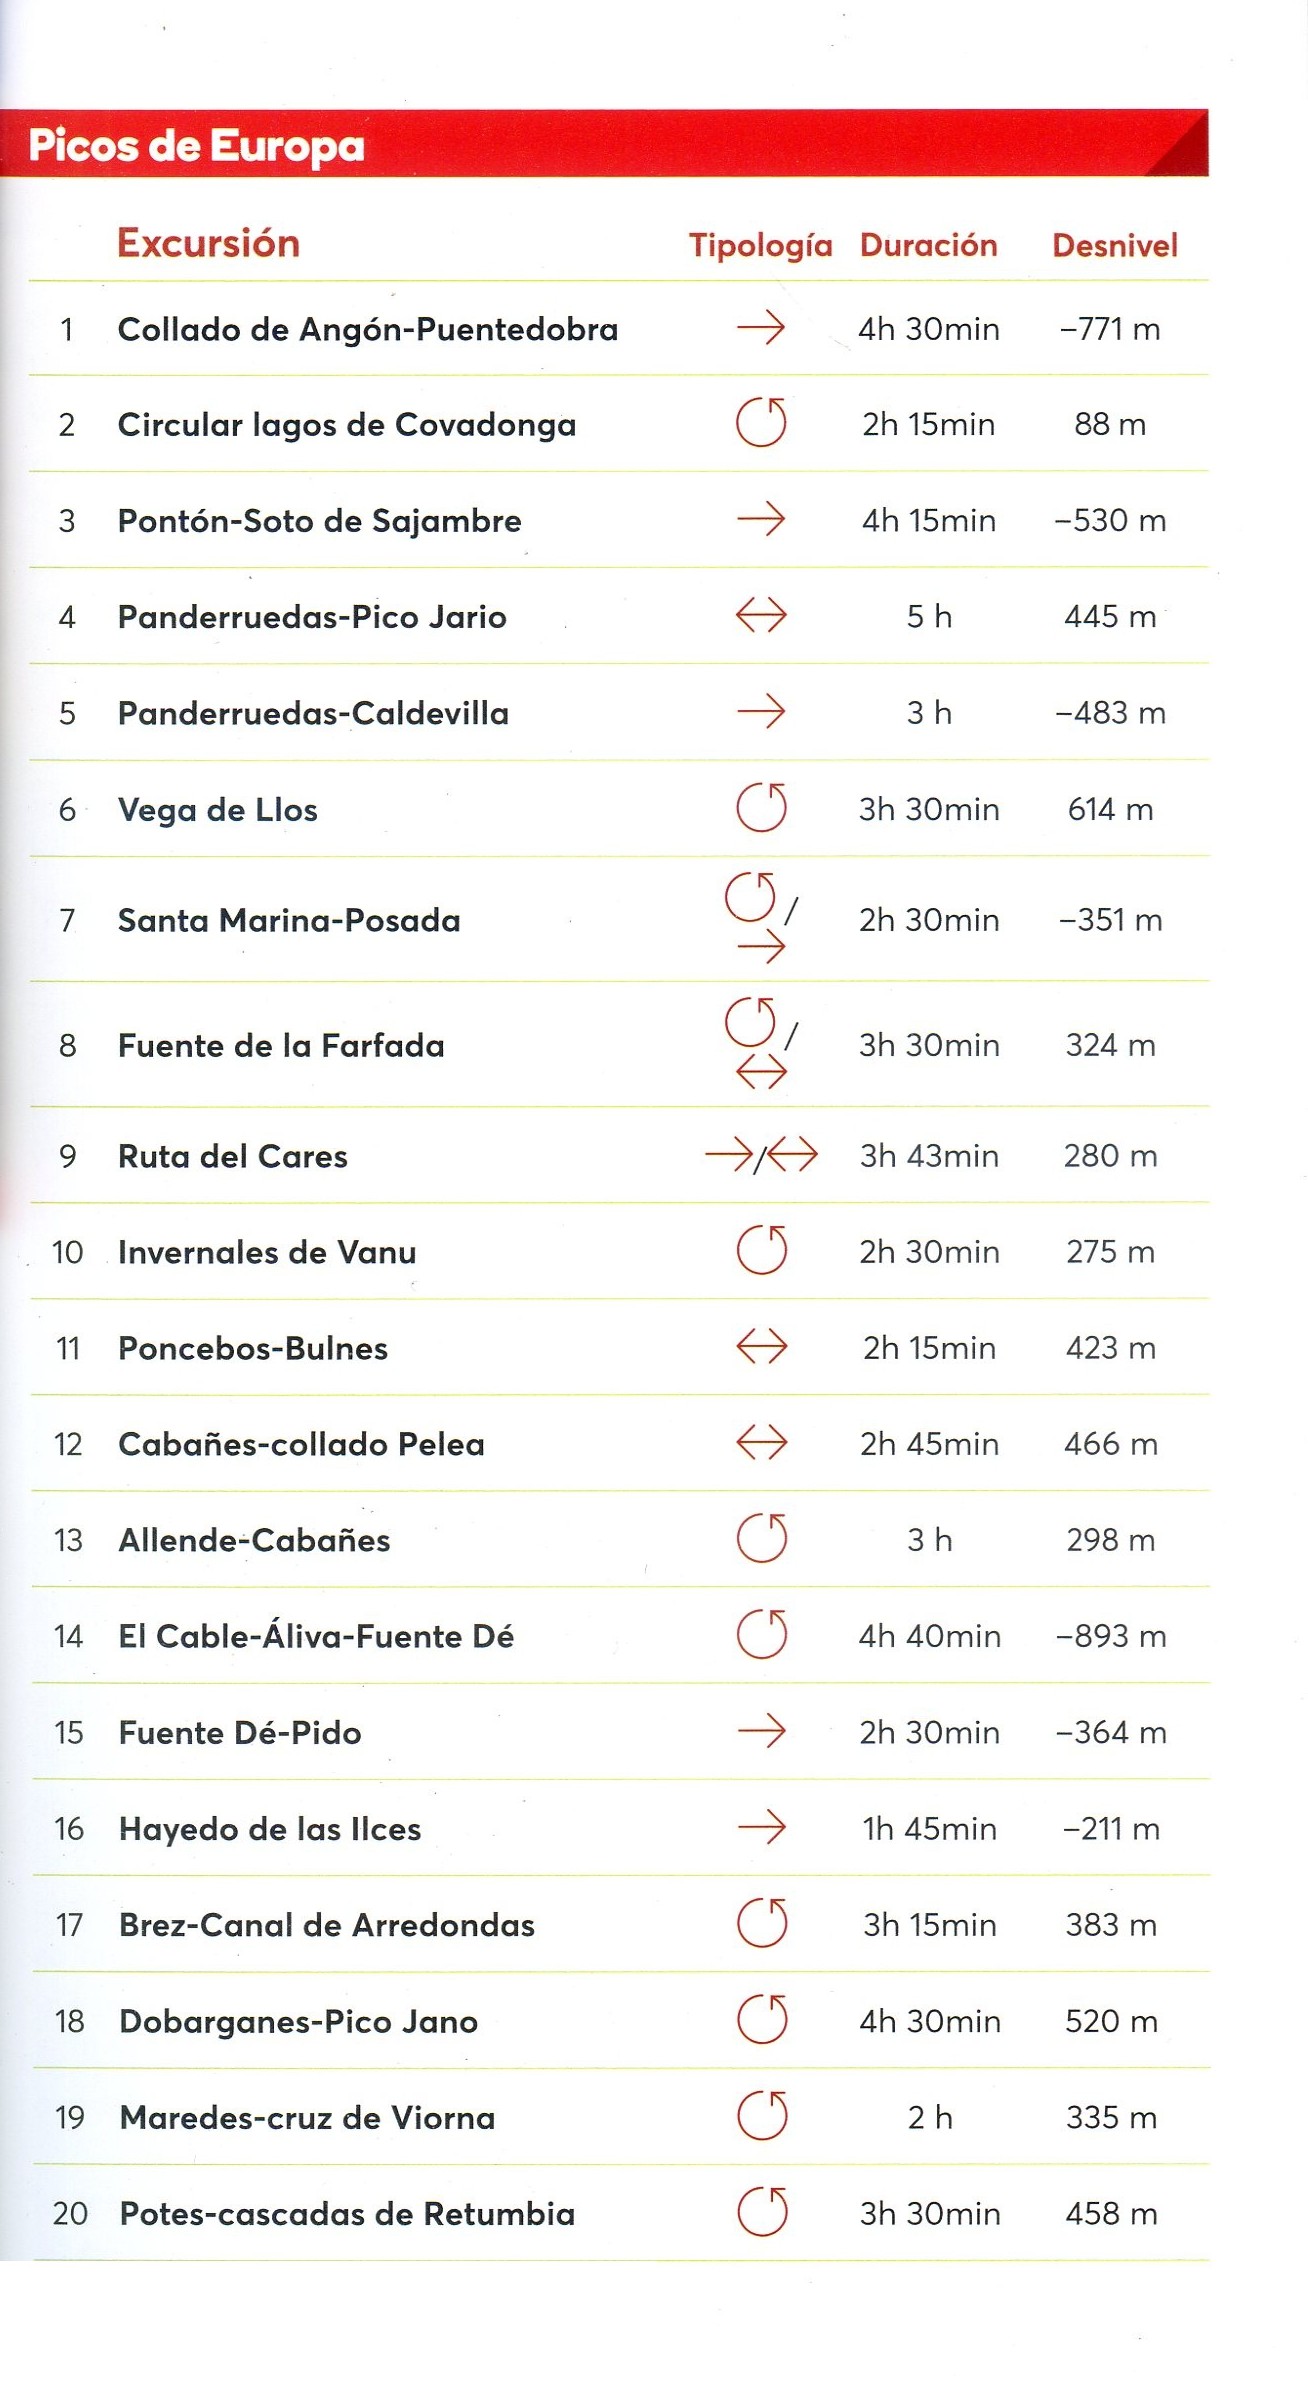
Task: Click the circular route icon for Vega de Llos
Action: (x=761, y=808)
